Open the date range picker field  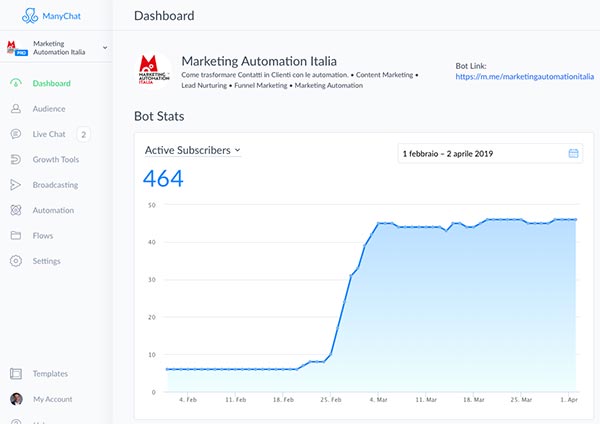tap(490, 153)
